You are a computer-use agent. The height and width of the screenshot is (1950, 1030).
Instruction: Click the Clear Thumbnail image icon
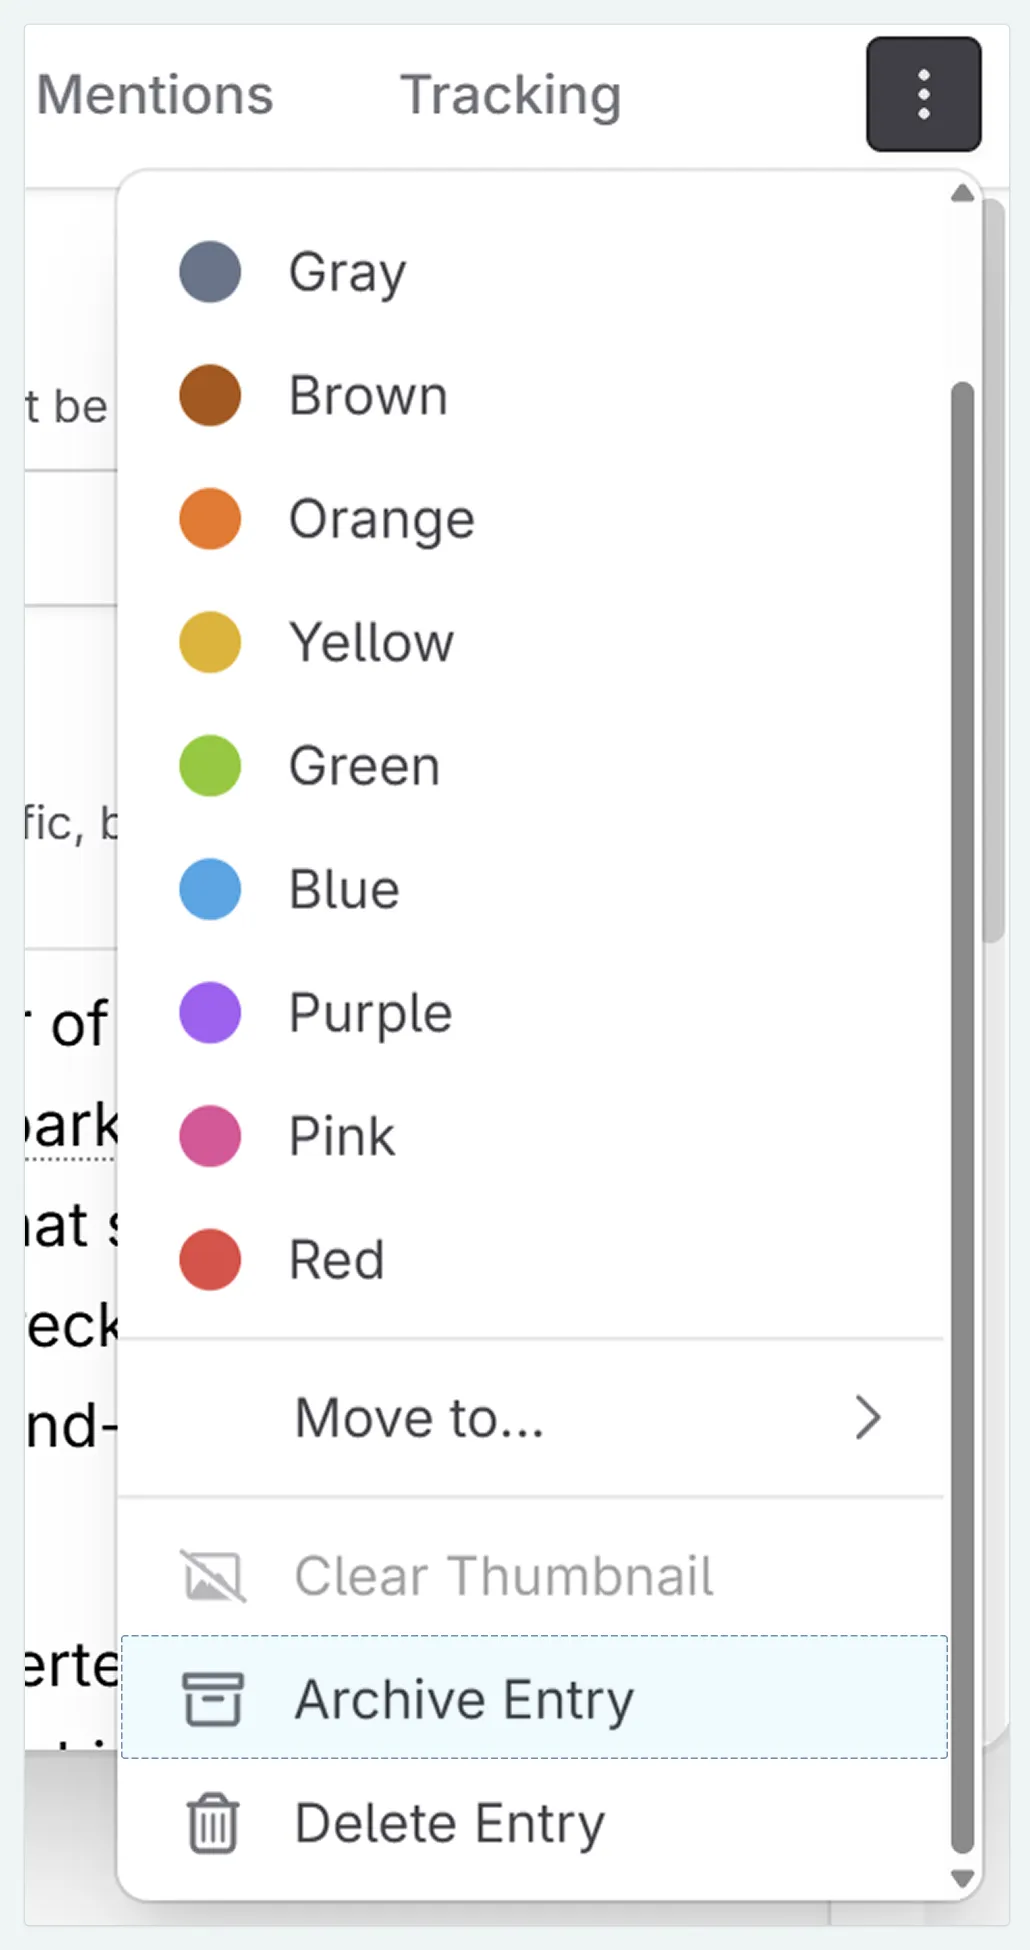click(213, 1576)
